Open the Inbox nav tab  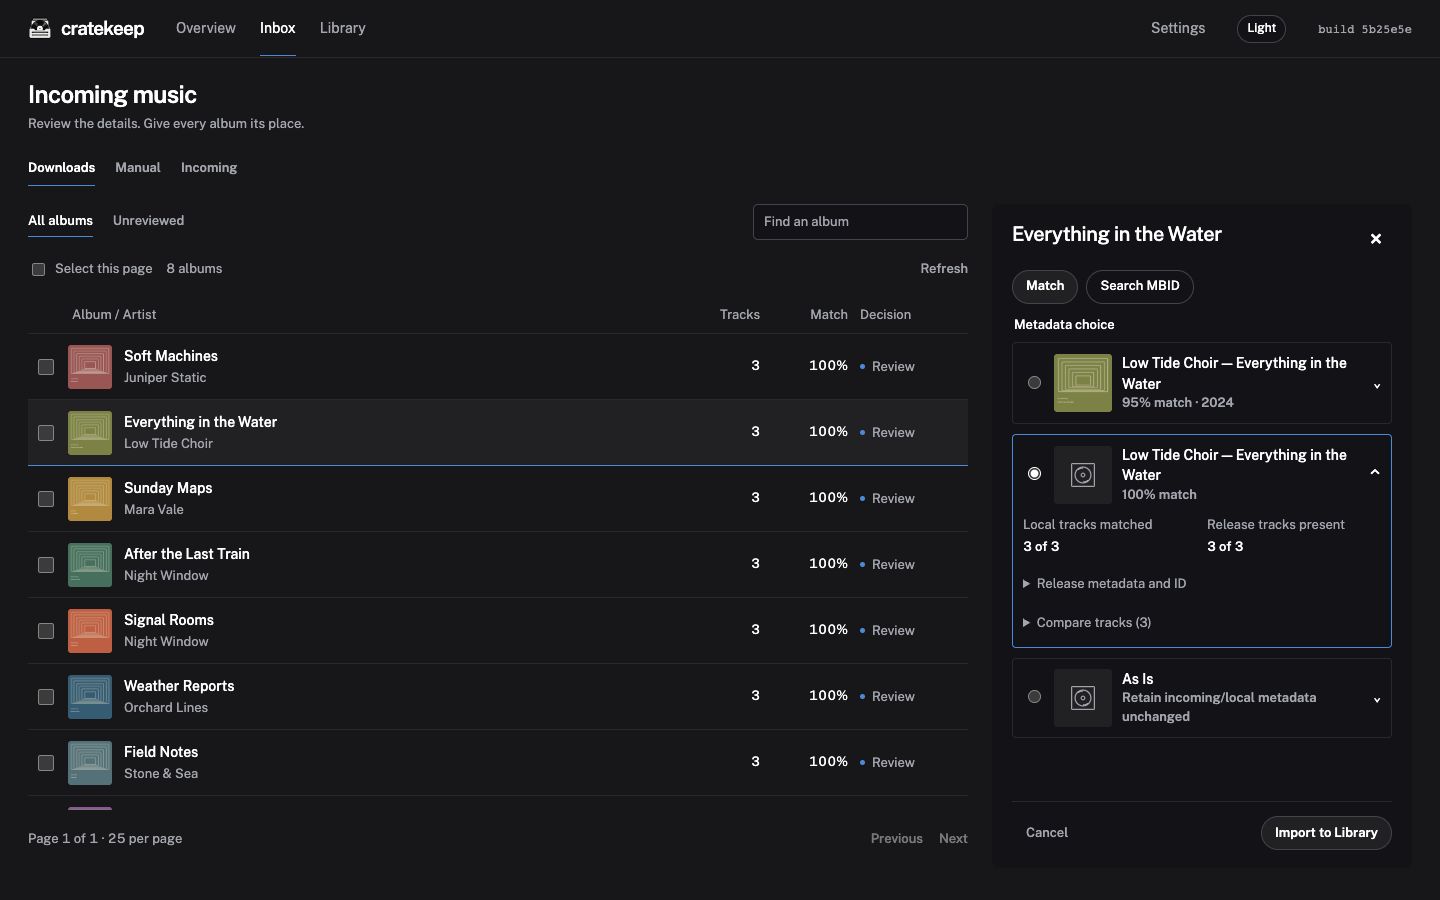pyautogui.click(x=278, y=28)
